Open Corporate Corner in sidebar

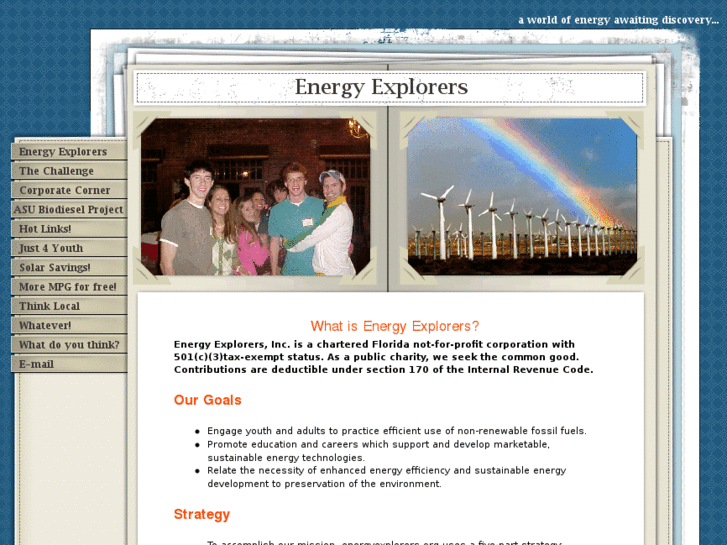click(69, 190)
